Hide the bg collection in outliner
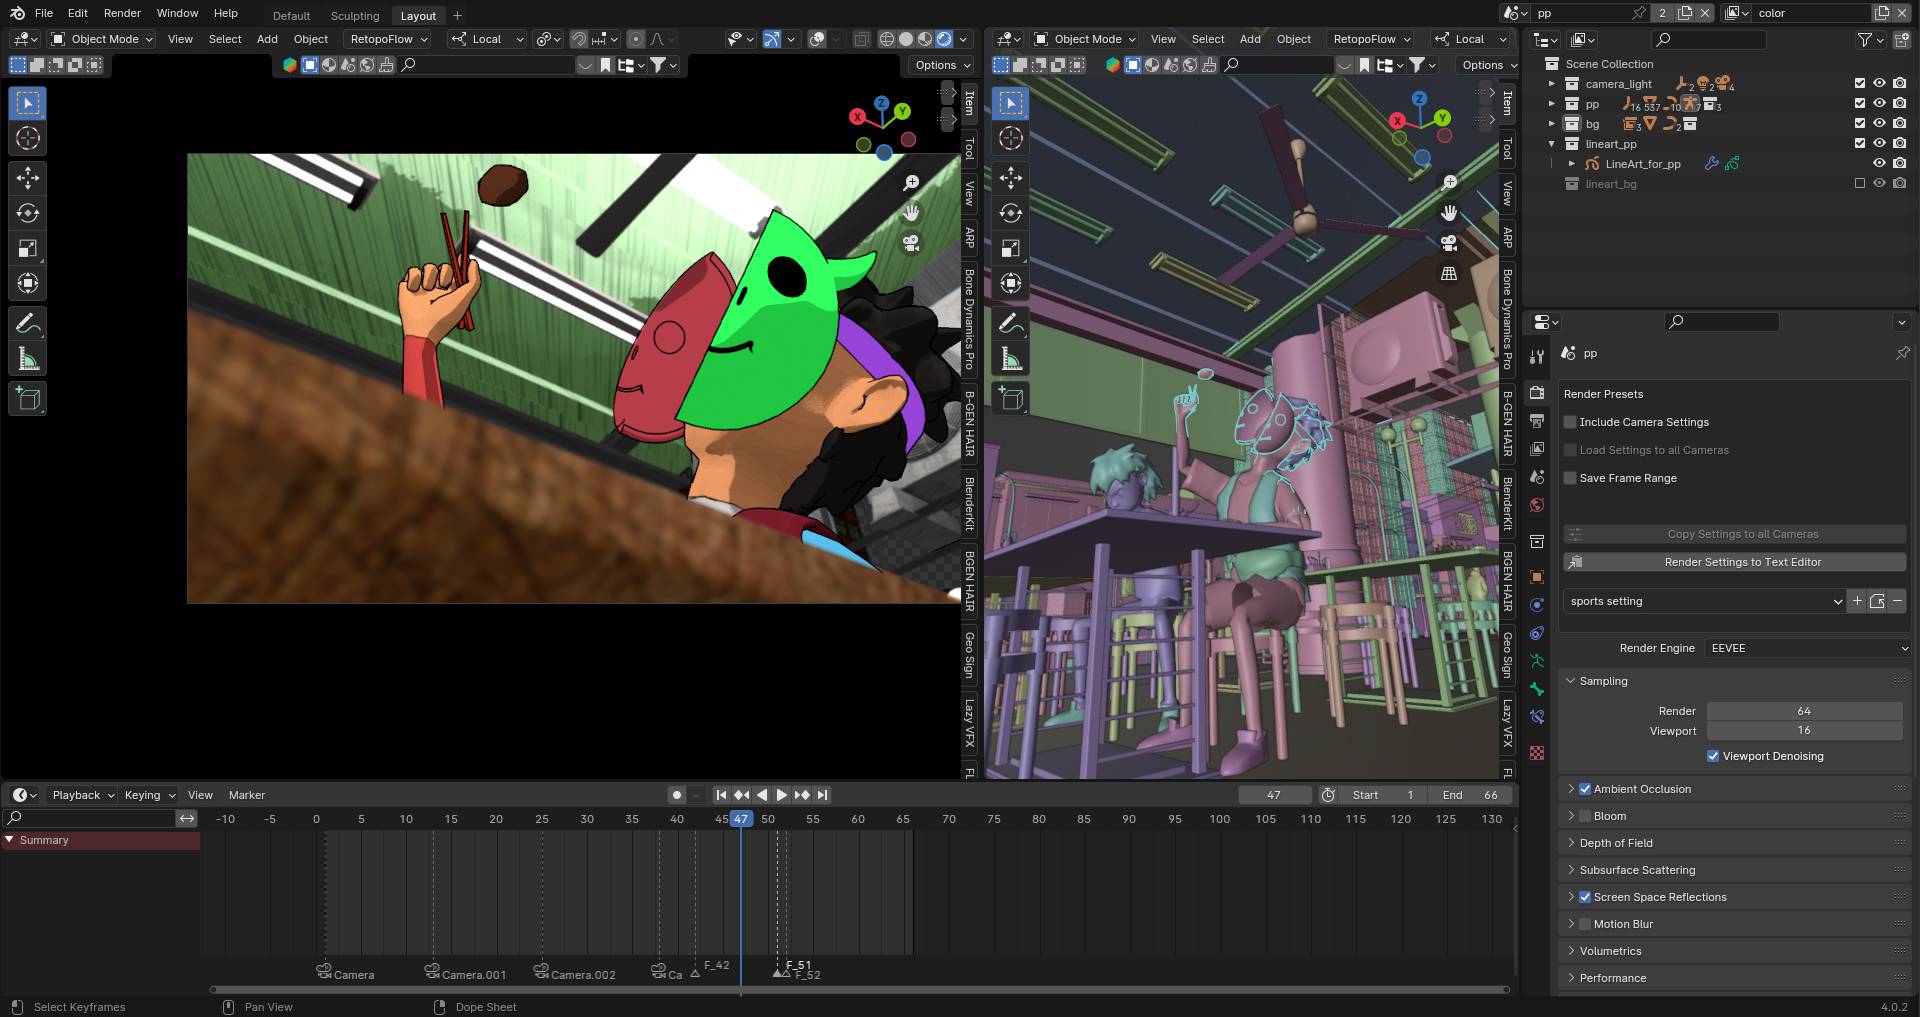Image resolution: width=1920 pixels, height=1017 pixels. [x=1879, y=124]
